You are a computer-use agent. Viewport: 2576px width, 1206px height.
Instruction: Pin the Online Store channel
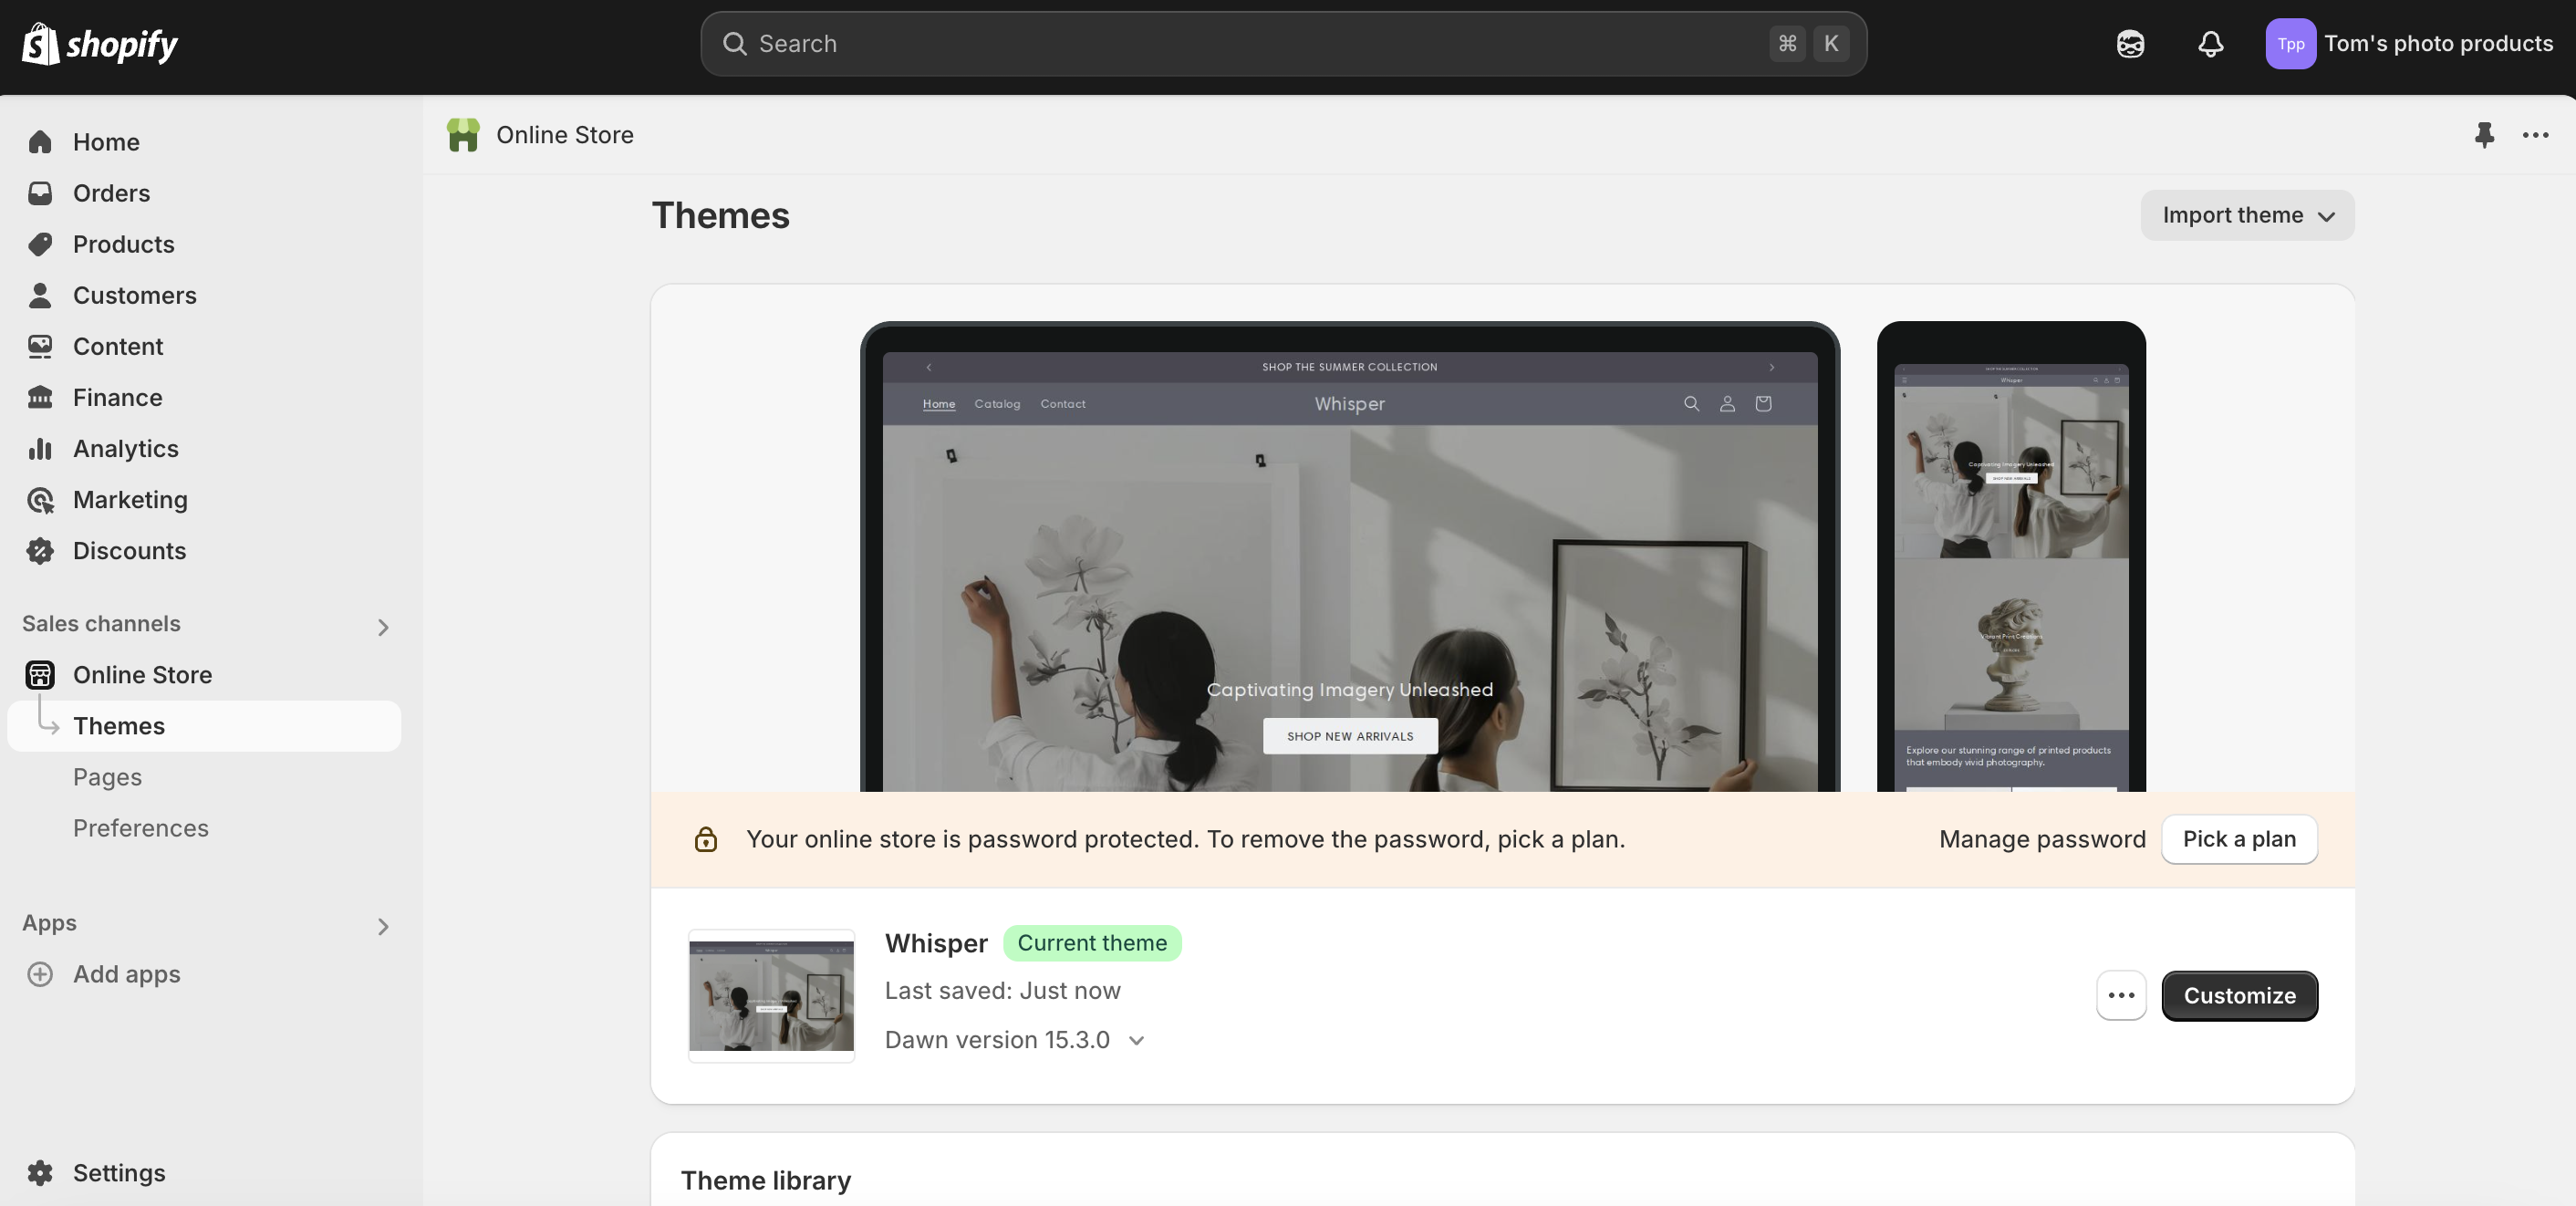click(2484, 135)
